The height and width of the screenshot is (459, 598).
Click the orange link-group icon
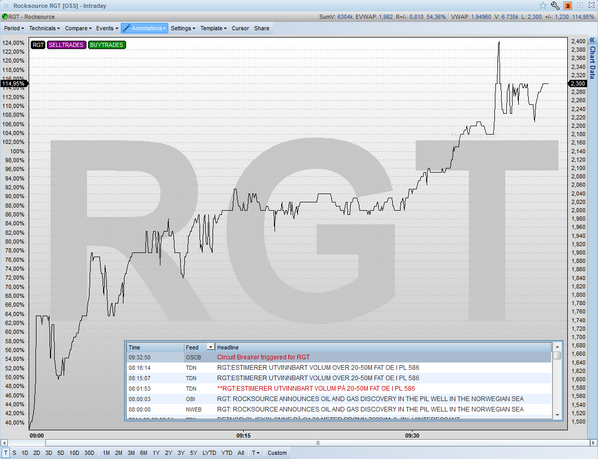pos(568,5)
